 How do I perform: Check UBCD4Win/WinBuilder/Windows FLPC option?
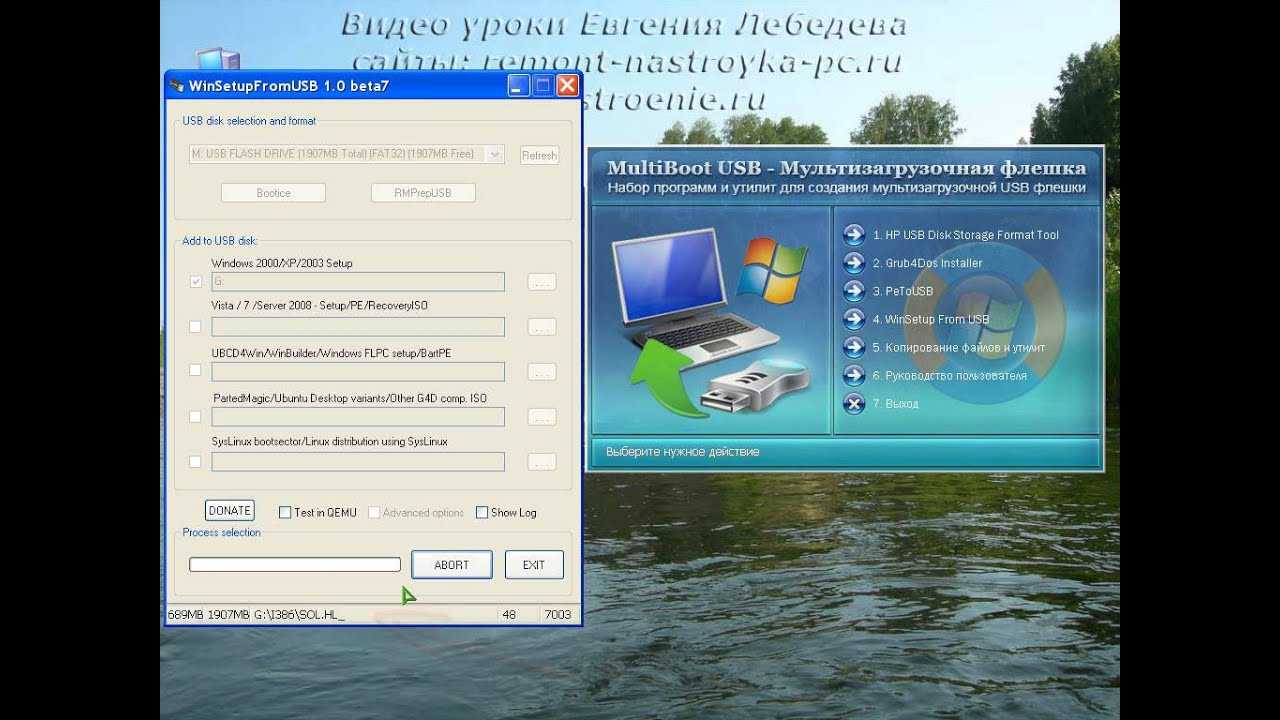(x=195, y=370)
